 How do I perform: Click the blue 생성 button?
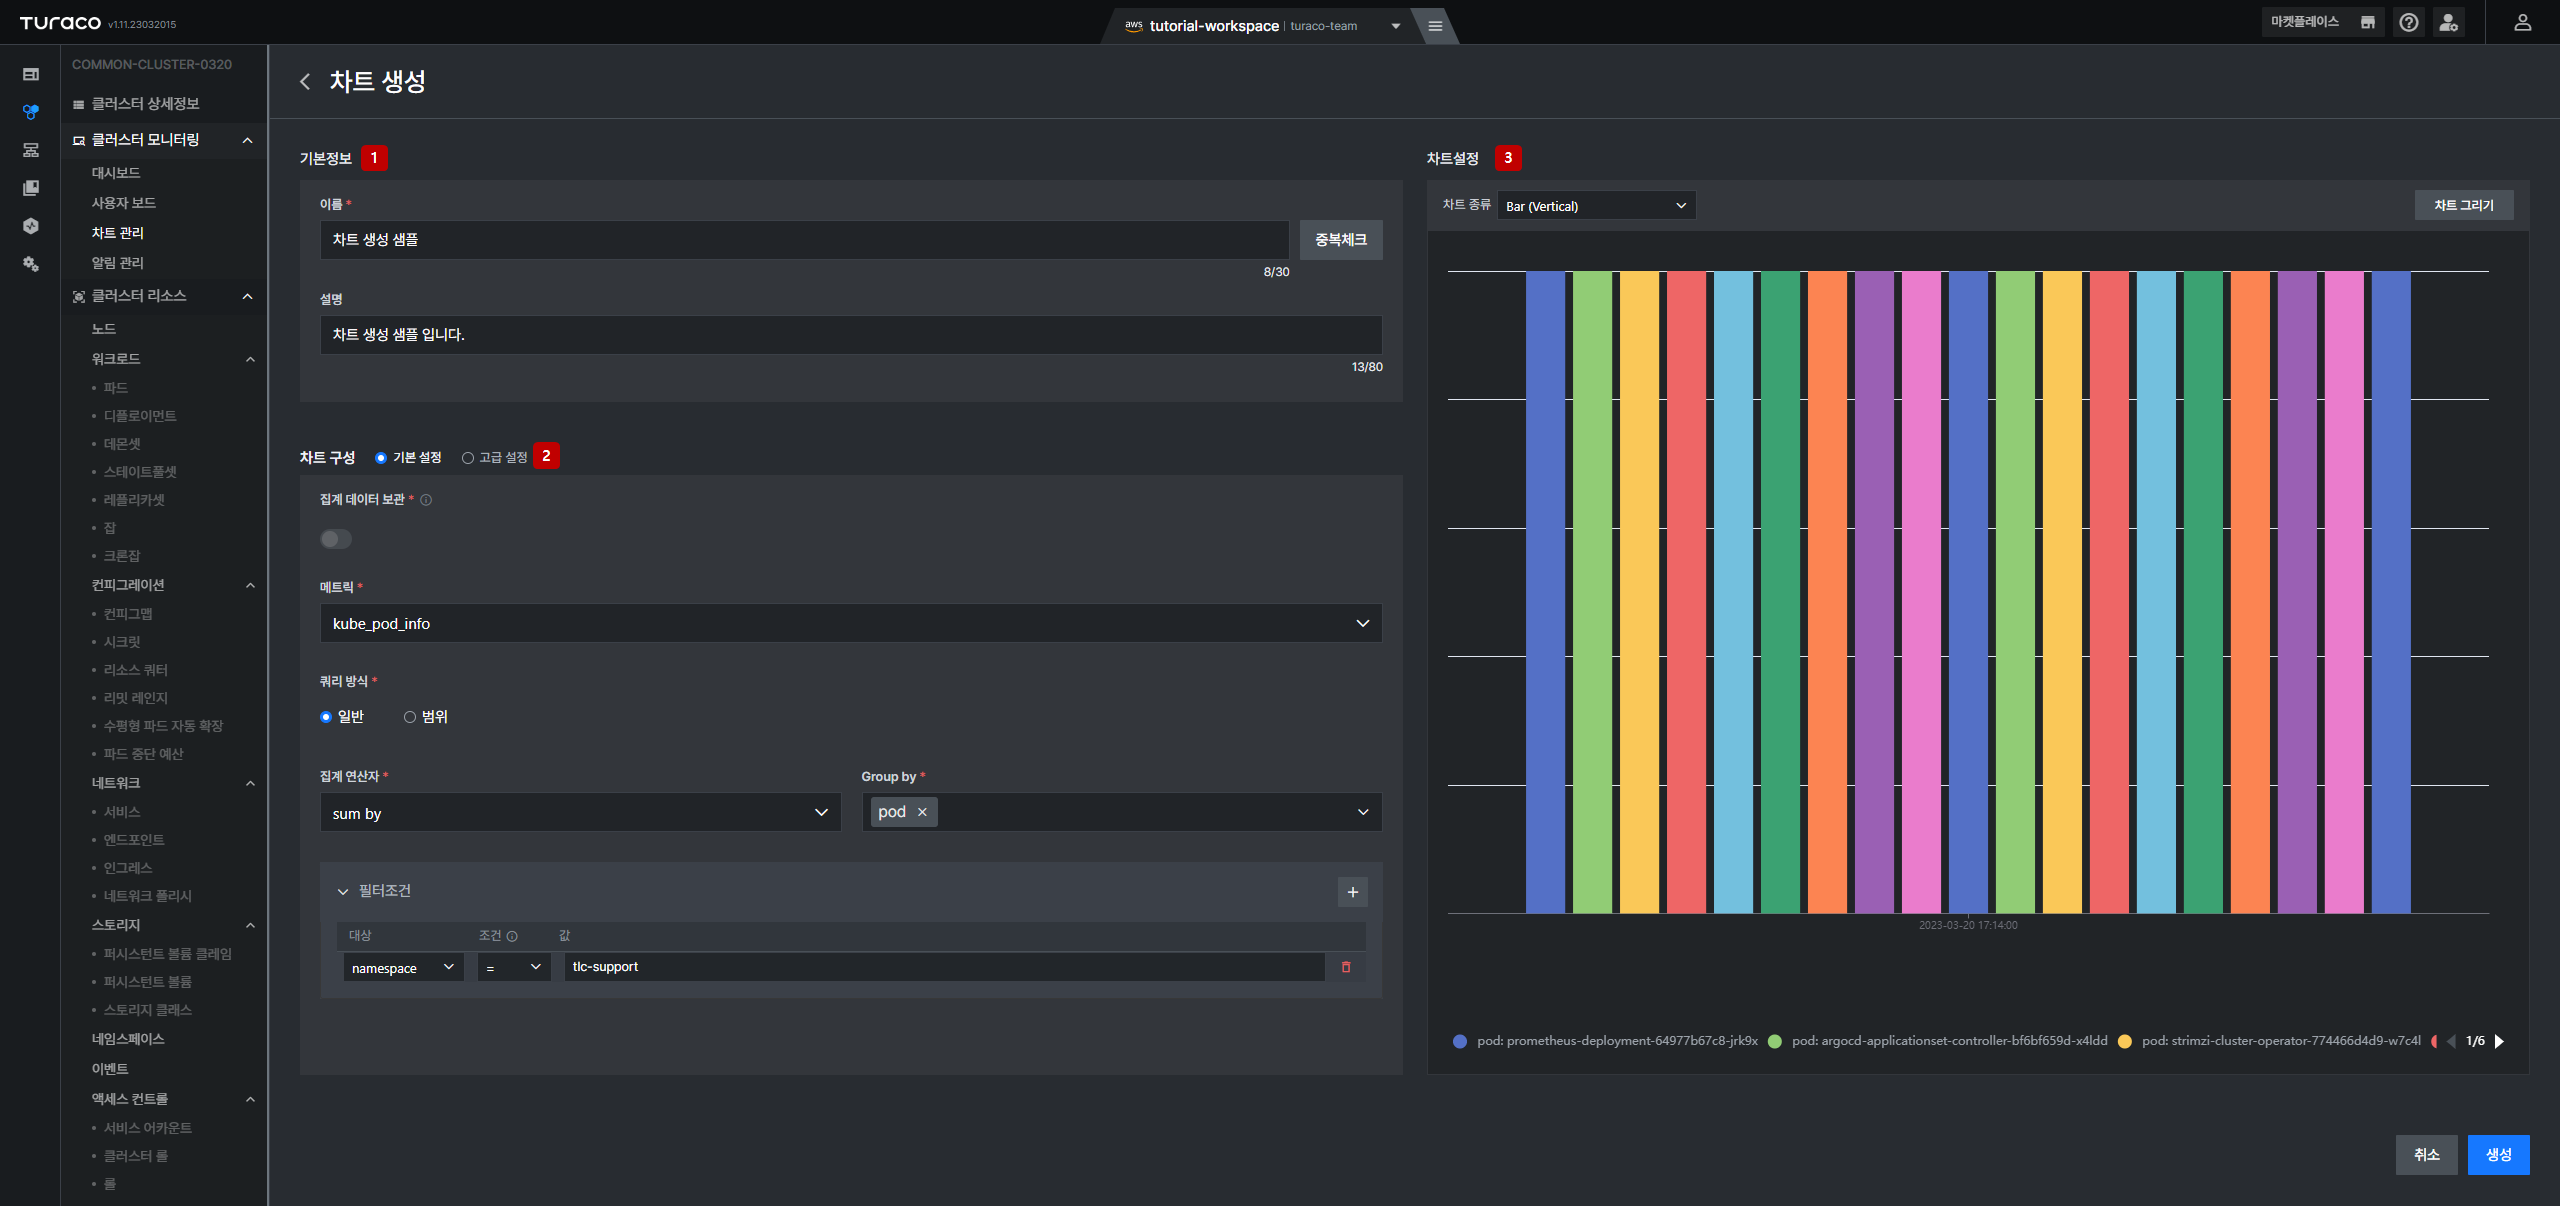[x=2498, y=1155]
